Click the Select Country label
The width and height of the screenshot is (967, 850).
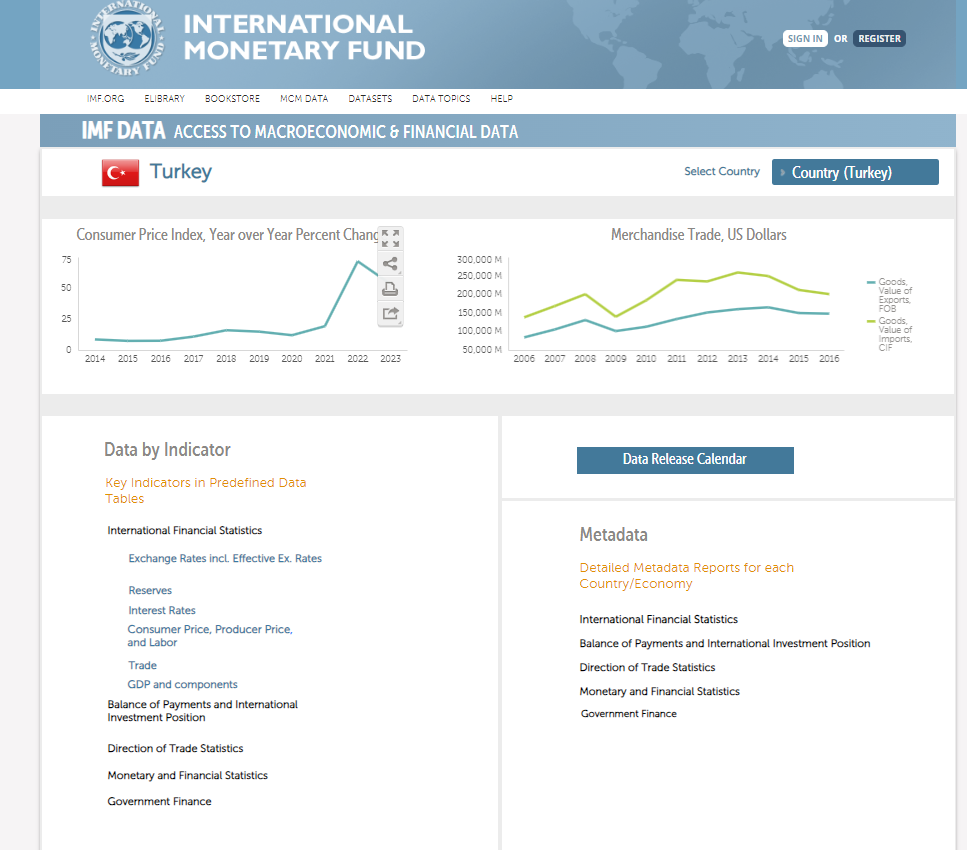pyautogui.click(x=722, y=171)
